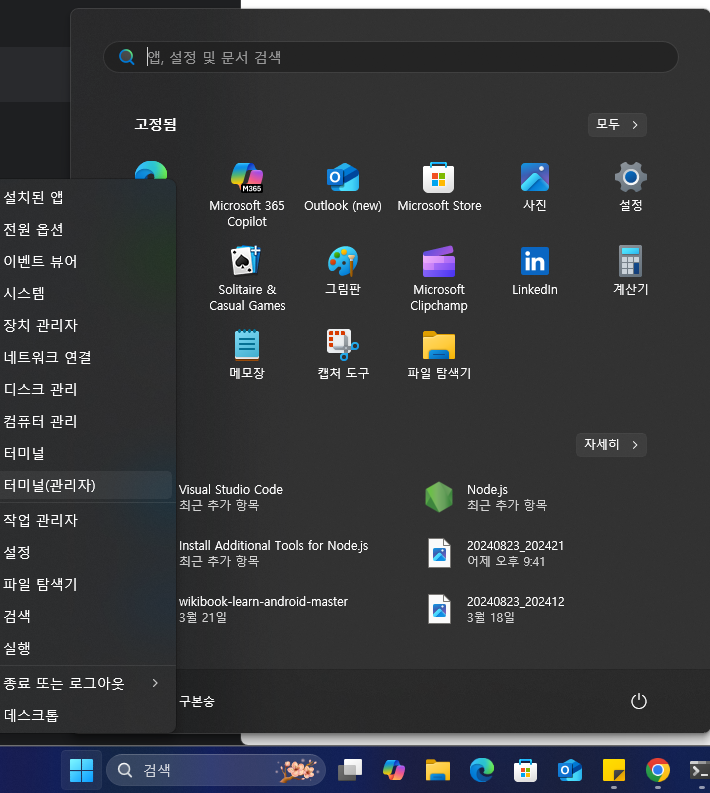The width and height of the screenshot is (710, 793).
Task: Show all apps with 모두 button
Action: 617,124
